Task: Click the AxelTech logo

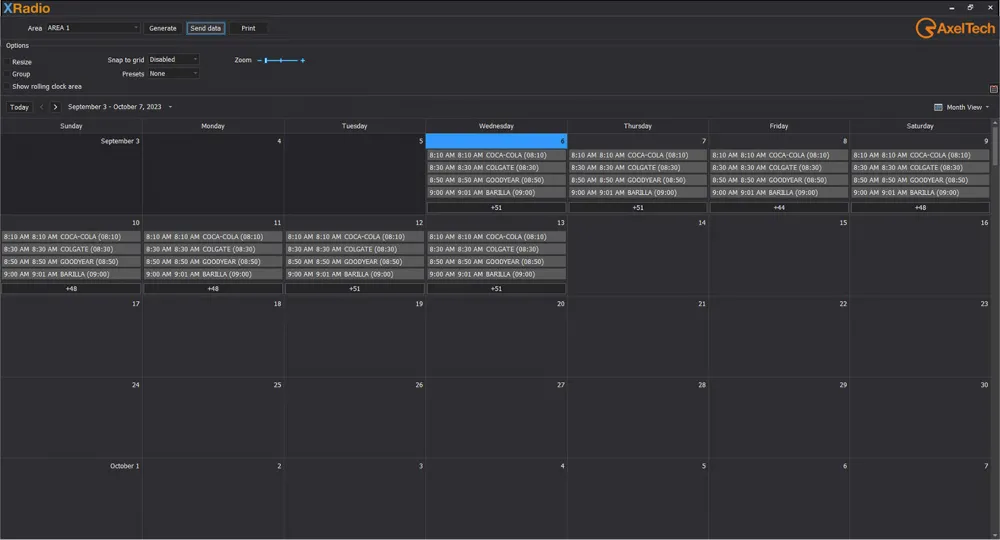Action: 955,29
